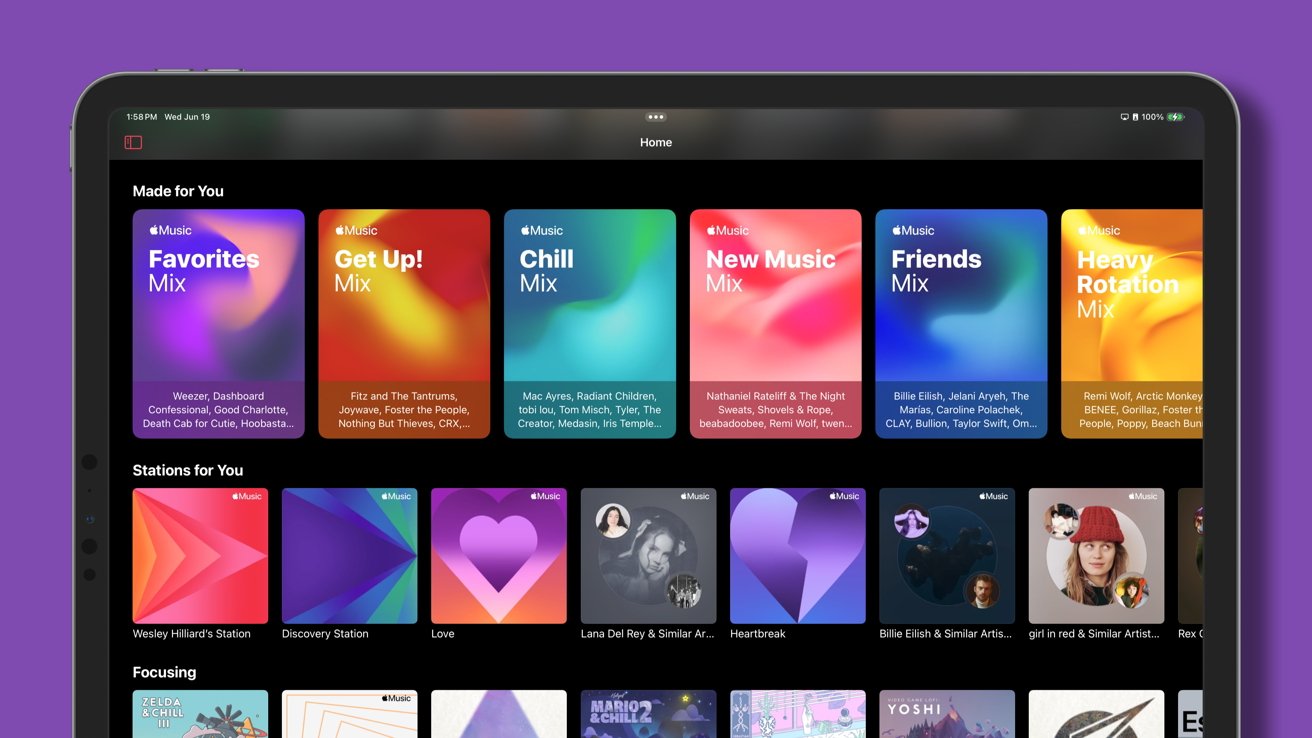Tap the three-dot multitasking menu
1312x738 pixels.
pos(656,117)
